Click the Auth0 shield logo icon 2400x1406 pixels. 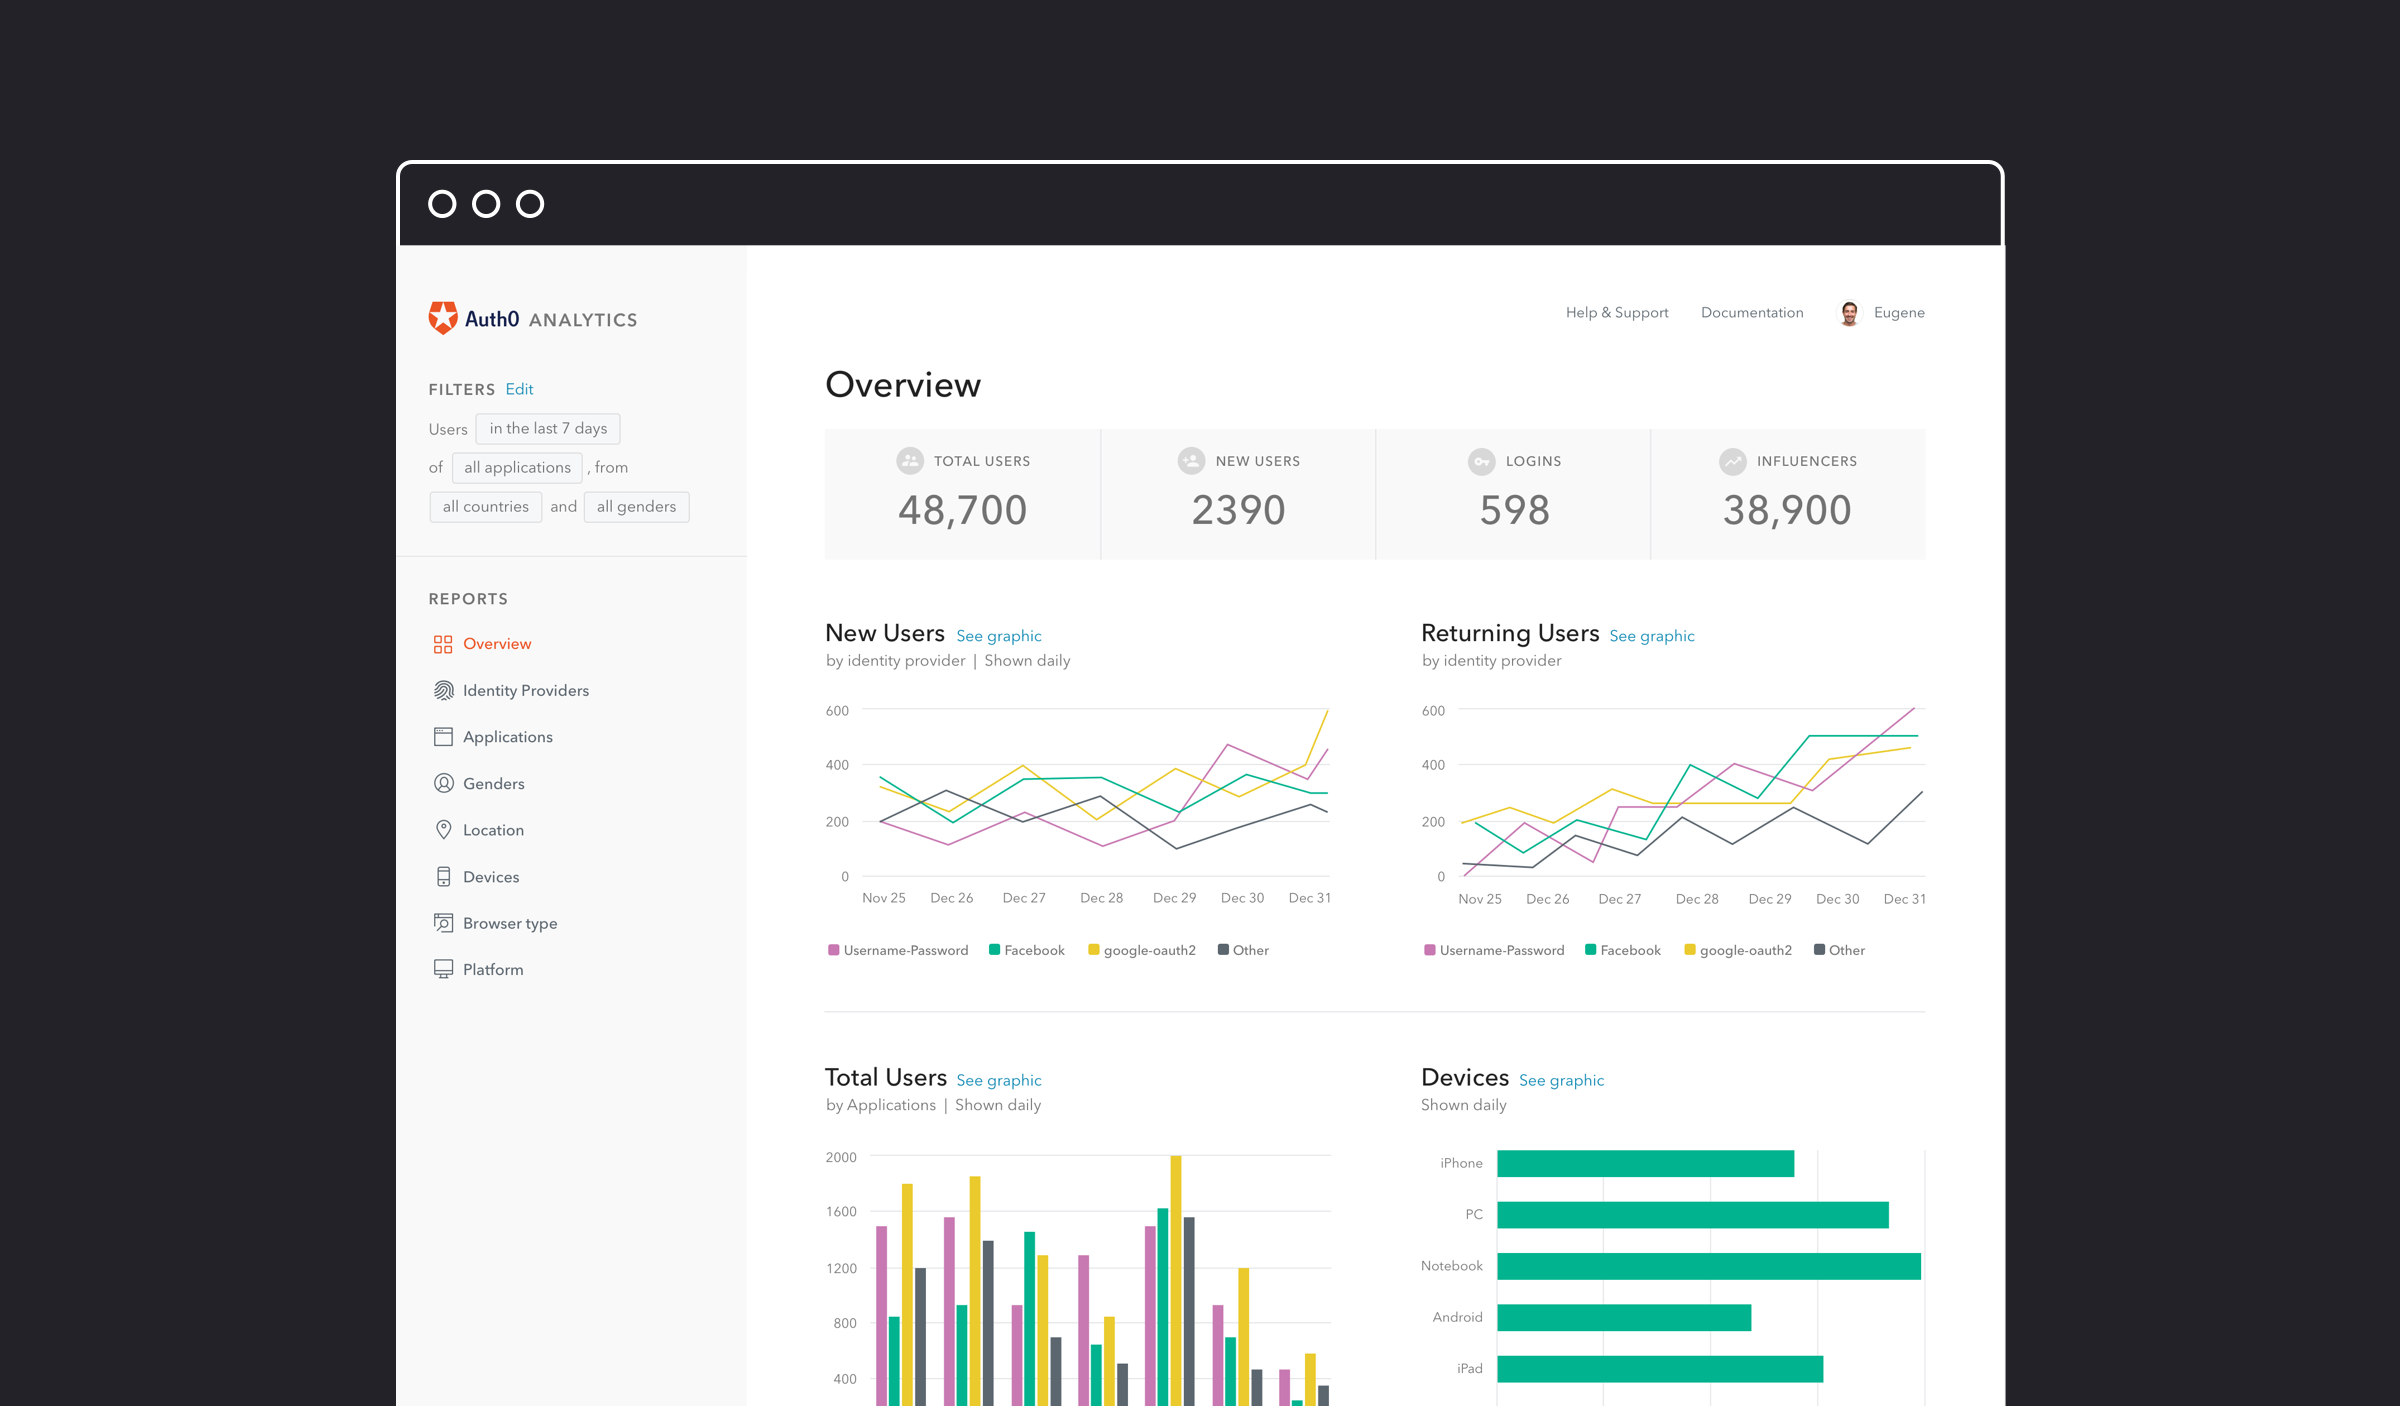tap(443, 318)
